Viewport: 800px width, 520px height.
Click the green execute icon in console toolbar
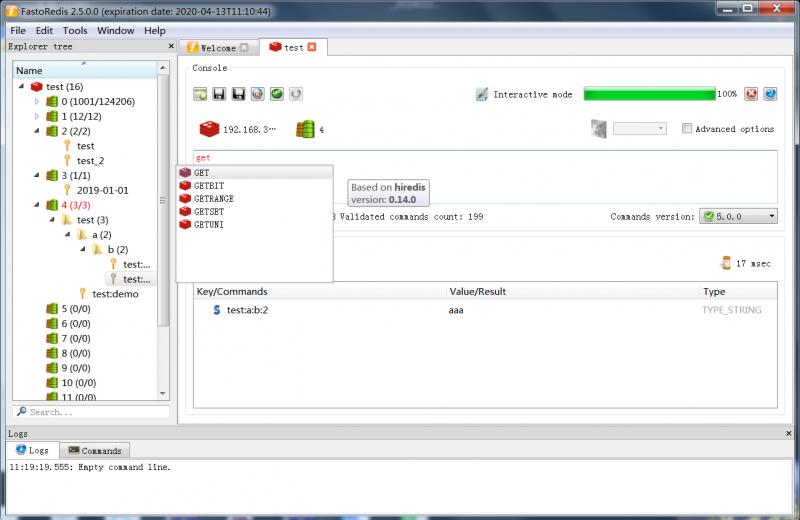277,94
